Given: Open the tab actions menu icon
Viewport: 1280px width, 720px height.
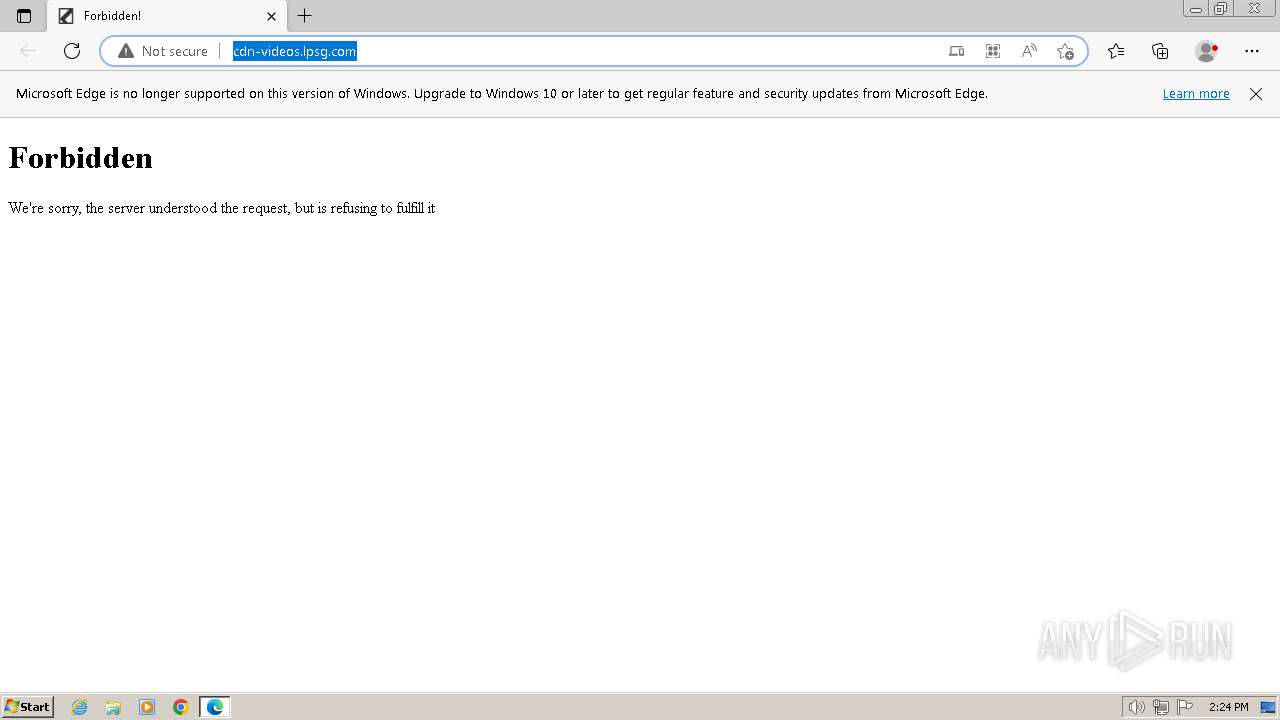Looking at the screenshot, I should [x=24, y=16].
